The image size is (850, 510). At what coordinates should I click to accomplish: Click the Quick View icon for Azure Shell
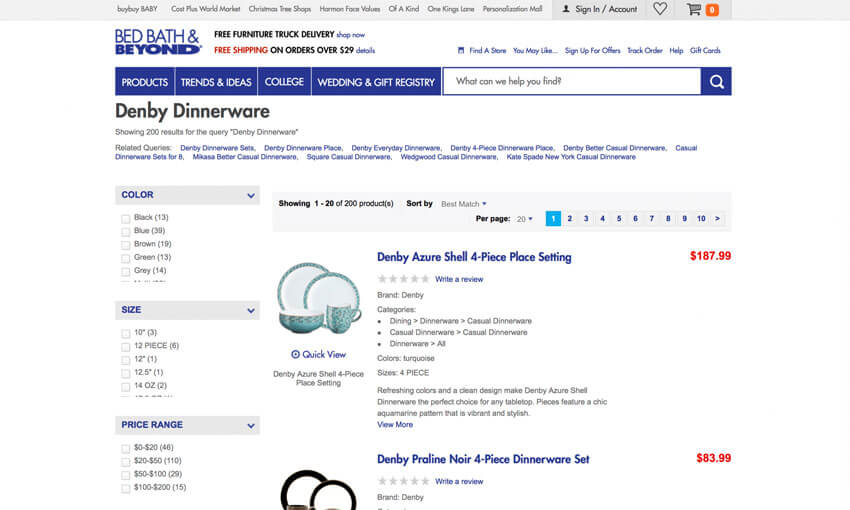click(x=295, y=354)
